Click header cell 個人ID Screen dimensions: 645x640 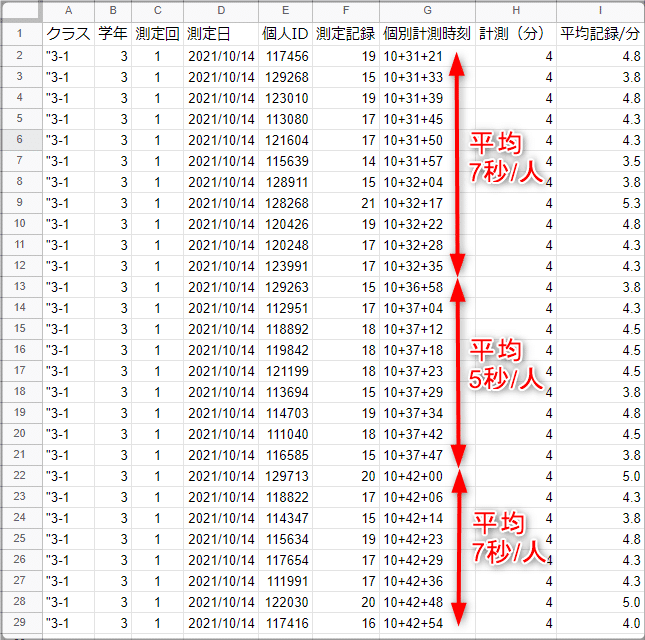285,34
